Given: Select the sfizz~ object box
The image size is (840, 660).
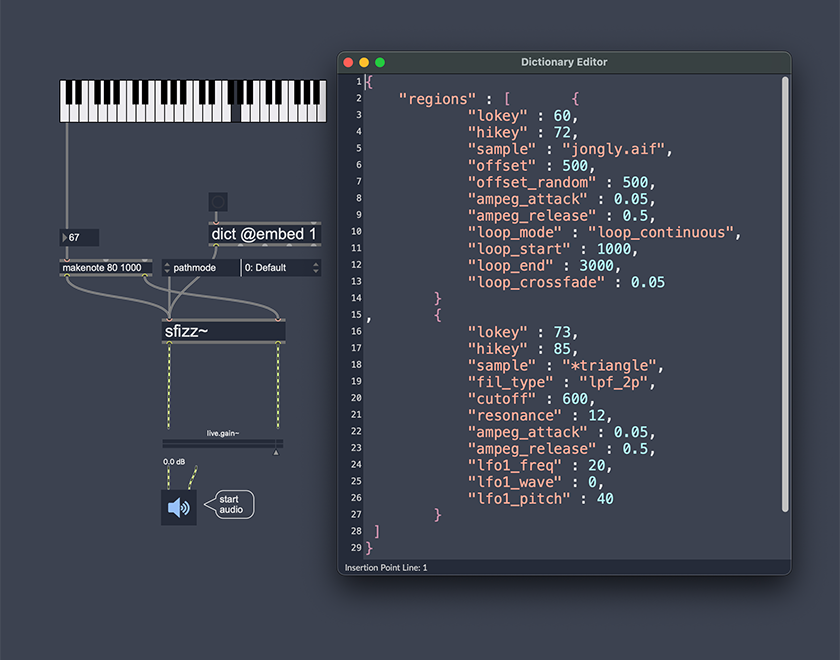Looking at the screenshot, I should point(223,331).
